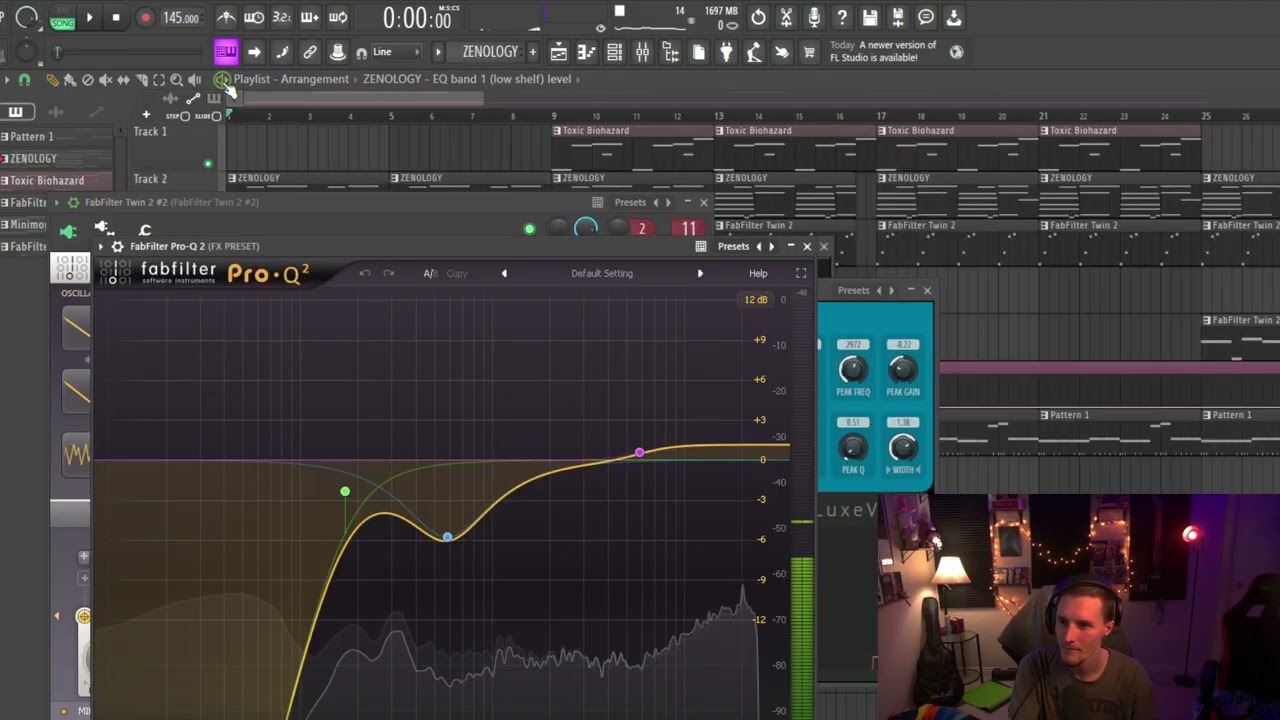Click the Pro-Q 2 gear settings icon
The image size is (1280, 720).
tap(117, 246)
